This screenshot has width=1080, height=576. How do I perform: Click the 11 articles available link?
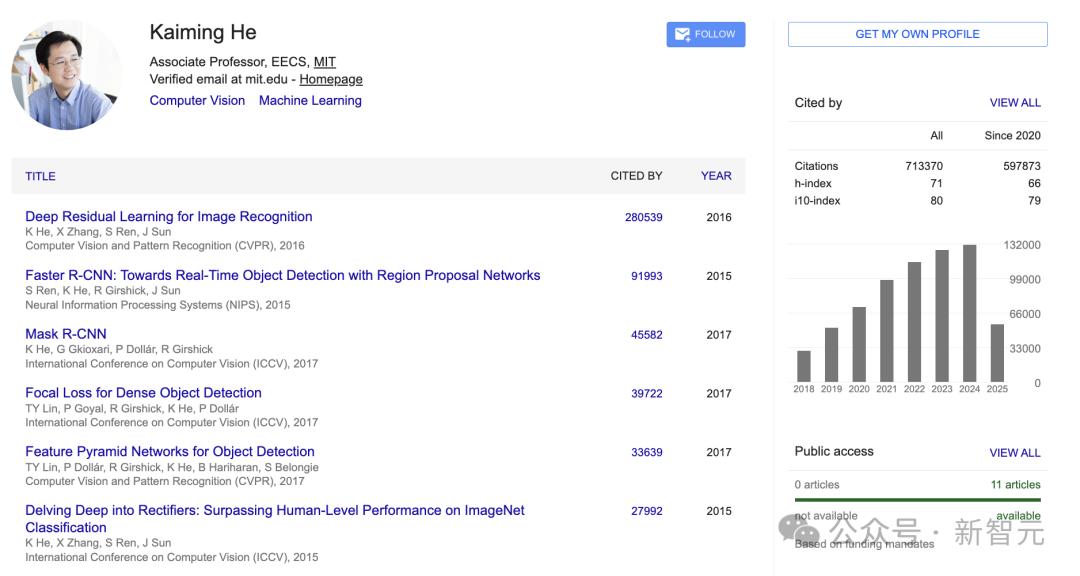point(1015,484)
